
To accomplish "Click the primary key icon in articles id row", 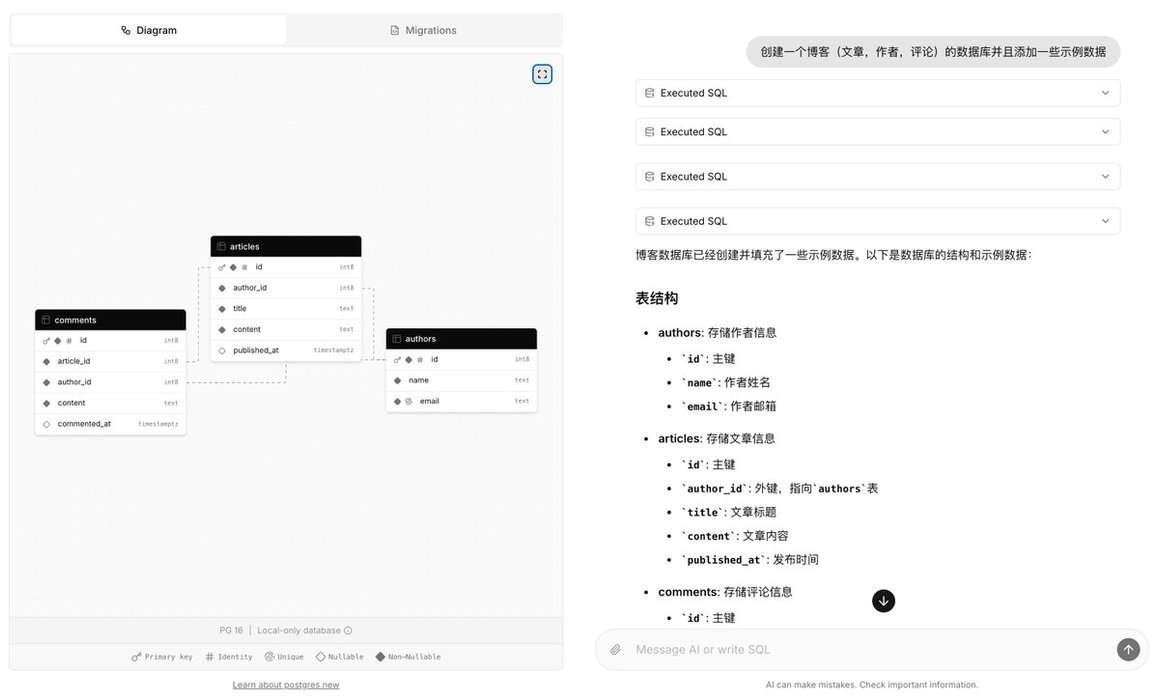I will pyautogui.click(x=222, y=268).
